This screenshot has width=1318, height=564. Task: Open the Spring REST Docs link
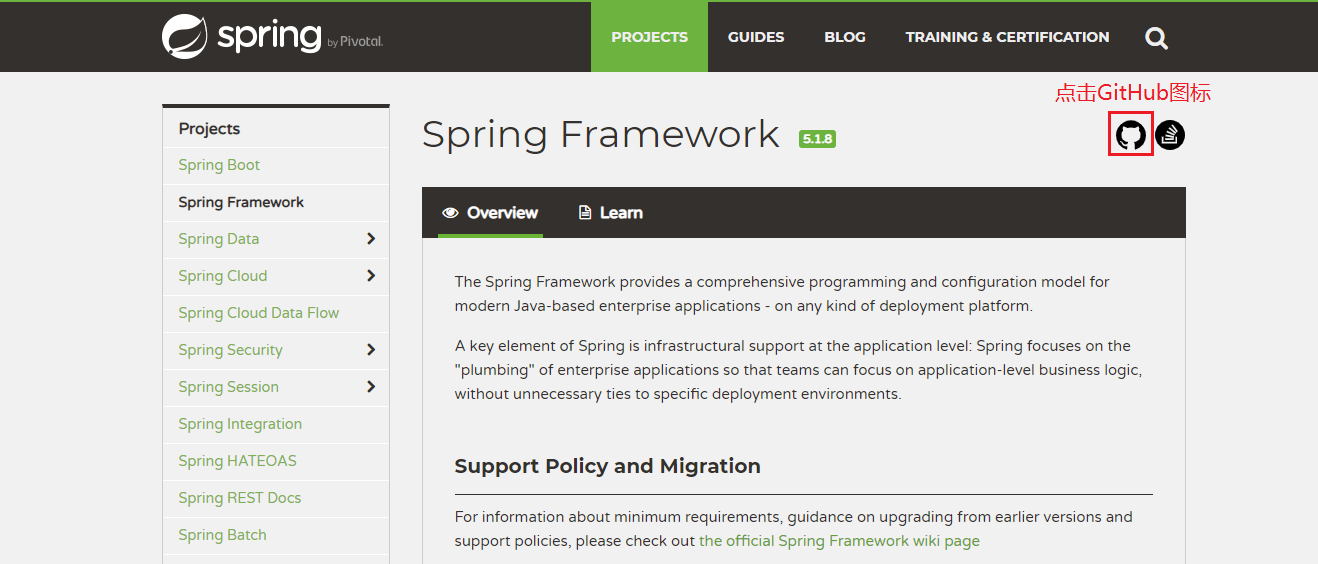(x=239, y=498)
